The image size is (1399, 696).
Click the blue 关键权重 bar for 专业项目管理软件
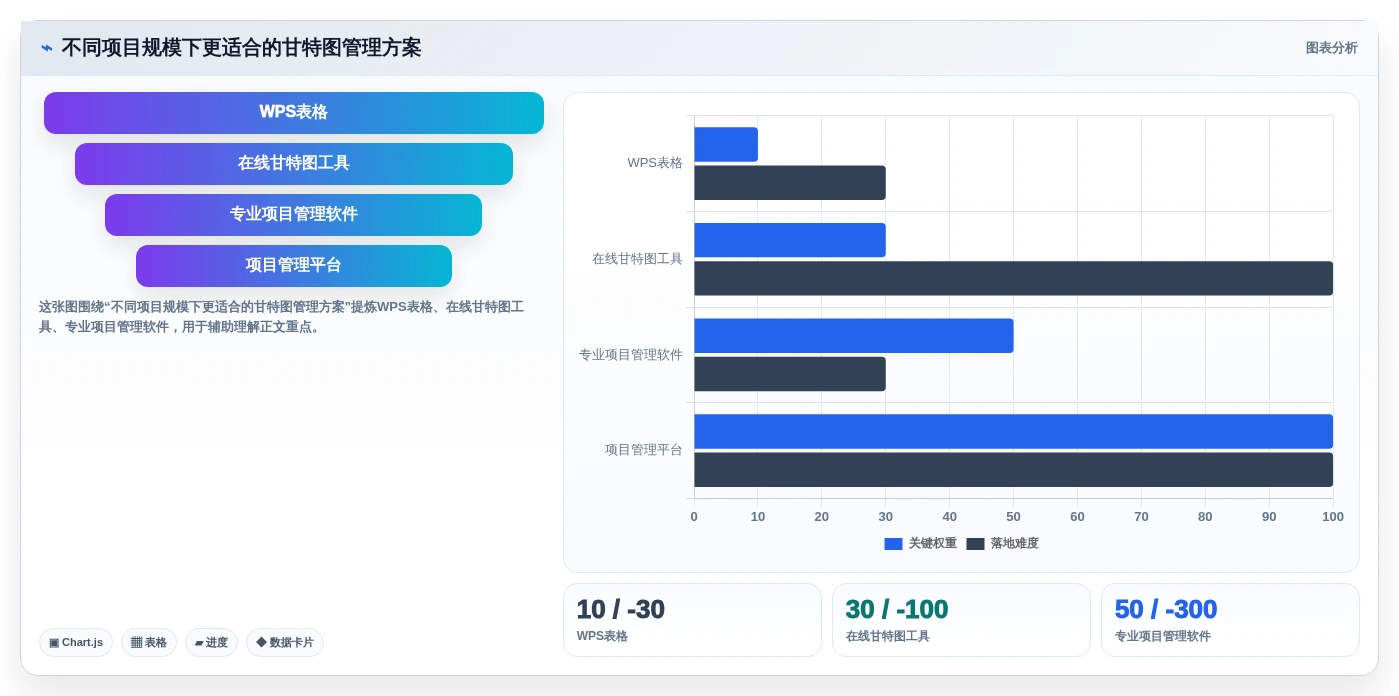point(854,336)
